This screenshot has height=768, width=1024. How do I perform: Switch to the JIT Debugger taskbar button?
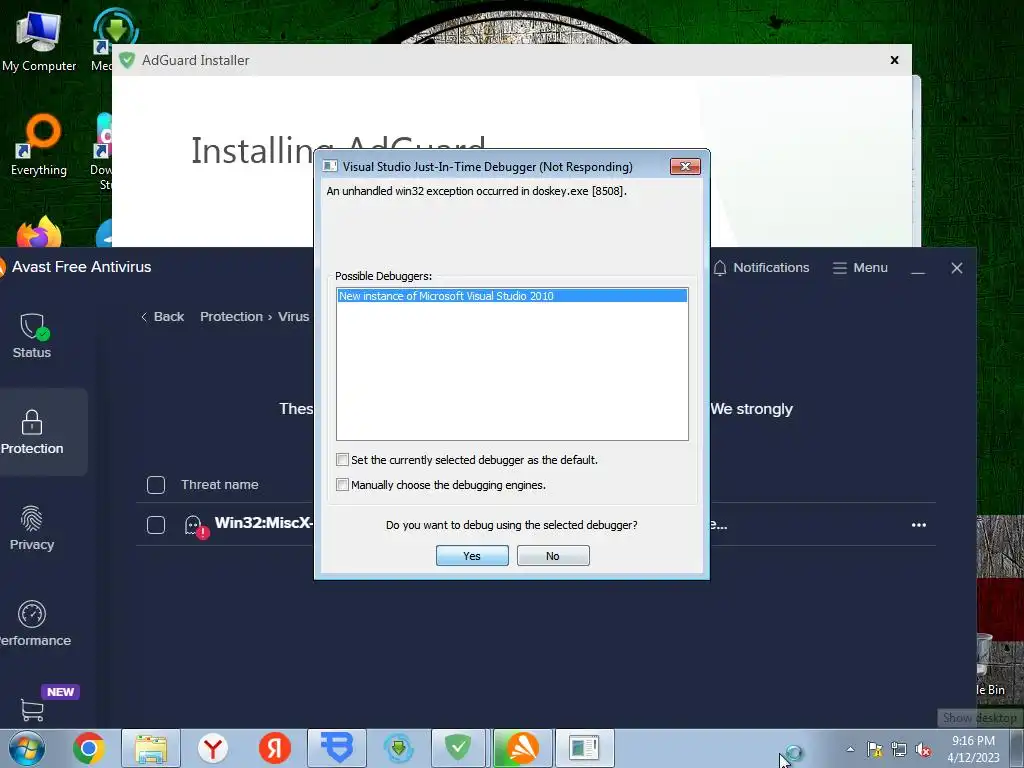(584, 748)
